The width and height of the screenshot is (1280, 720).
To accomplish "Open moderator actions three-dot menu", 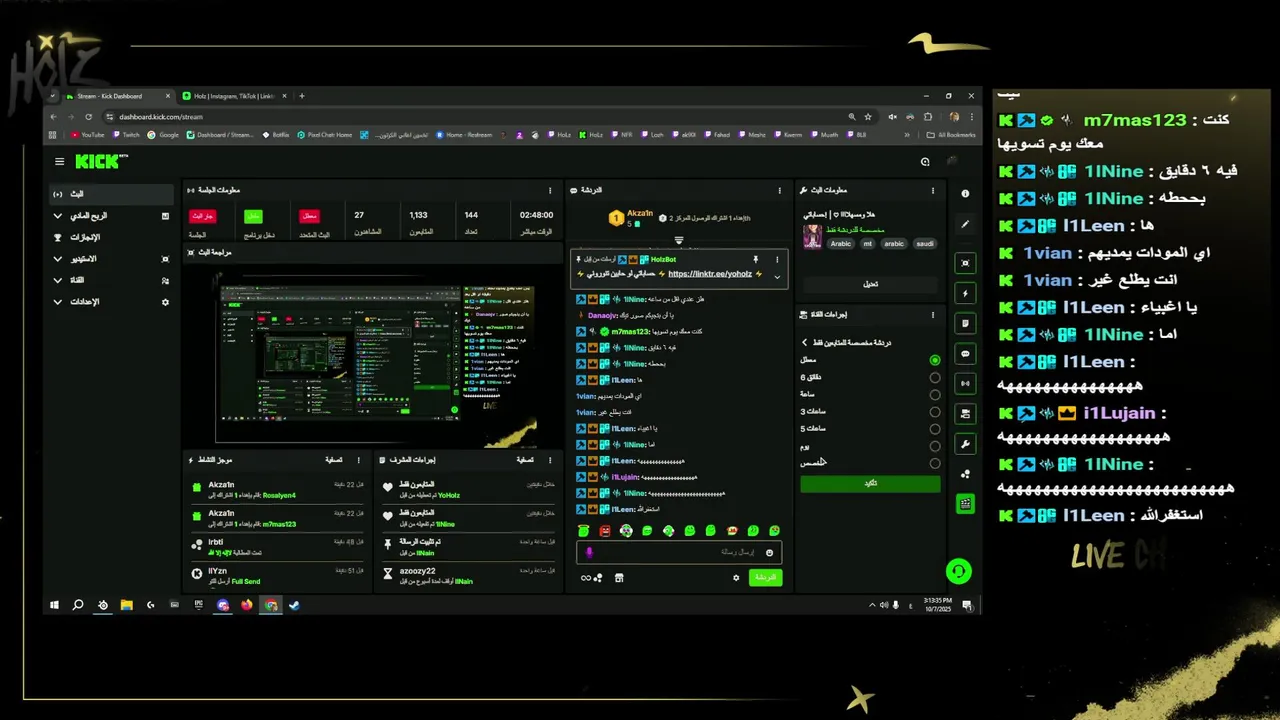I will click(x=548, y=460).
